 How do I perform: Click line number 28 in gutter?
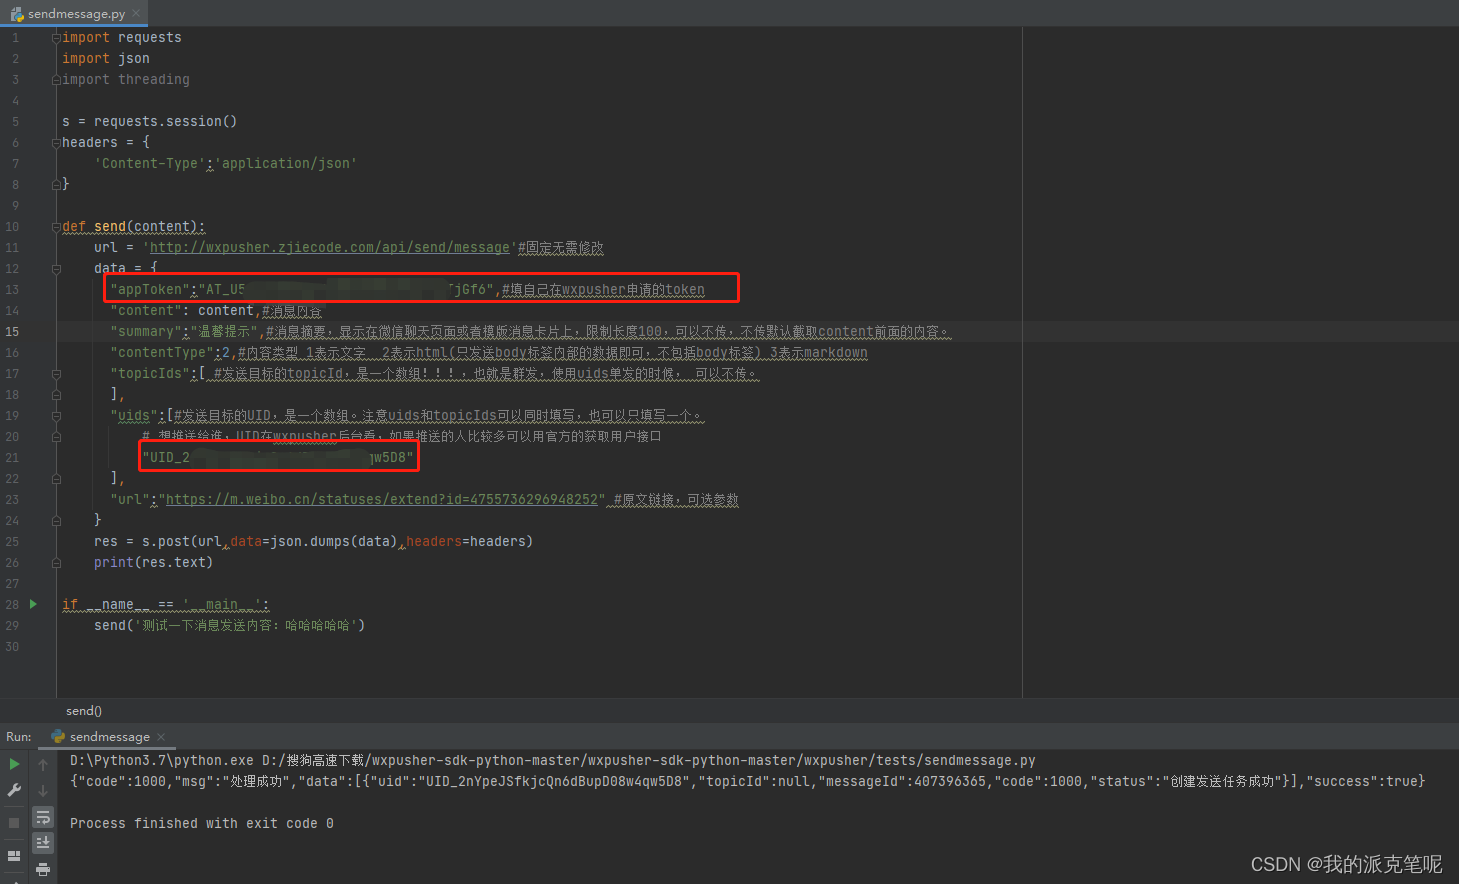pyautogui.click(x=12, y=605)
